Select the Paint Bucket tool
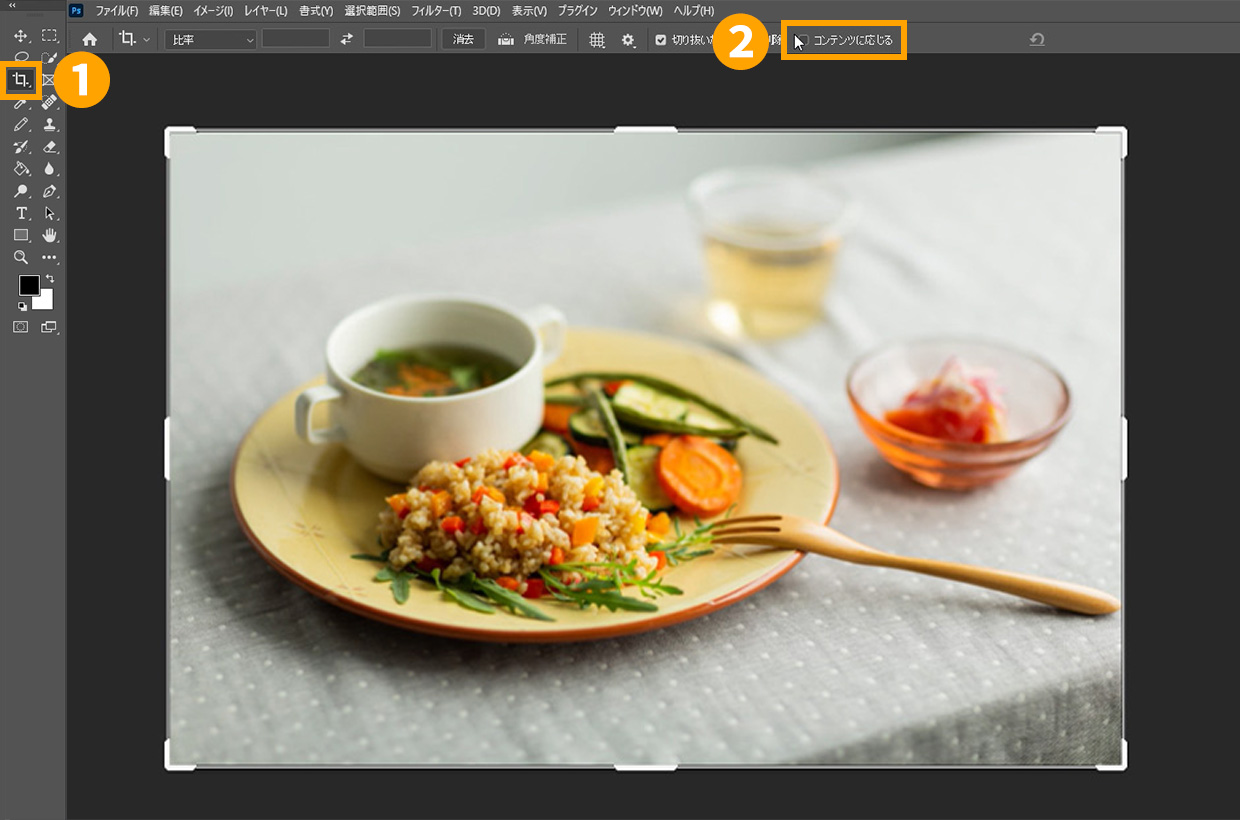The width and height of the screenshot is (1240, 820). tap(20, 168)
